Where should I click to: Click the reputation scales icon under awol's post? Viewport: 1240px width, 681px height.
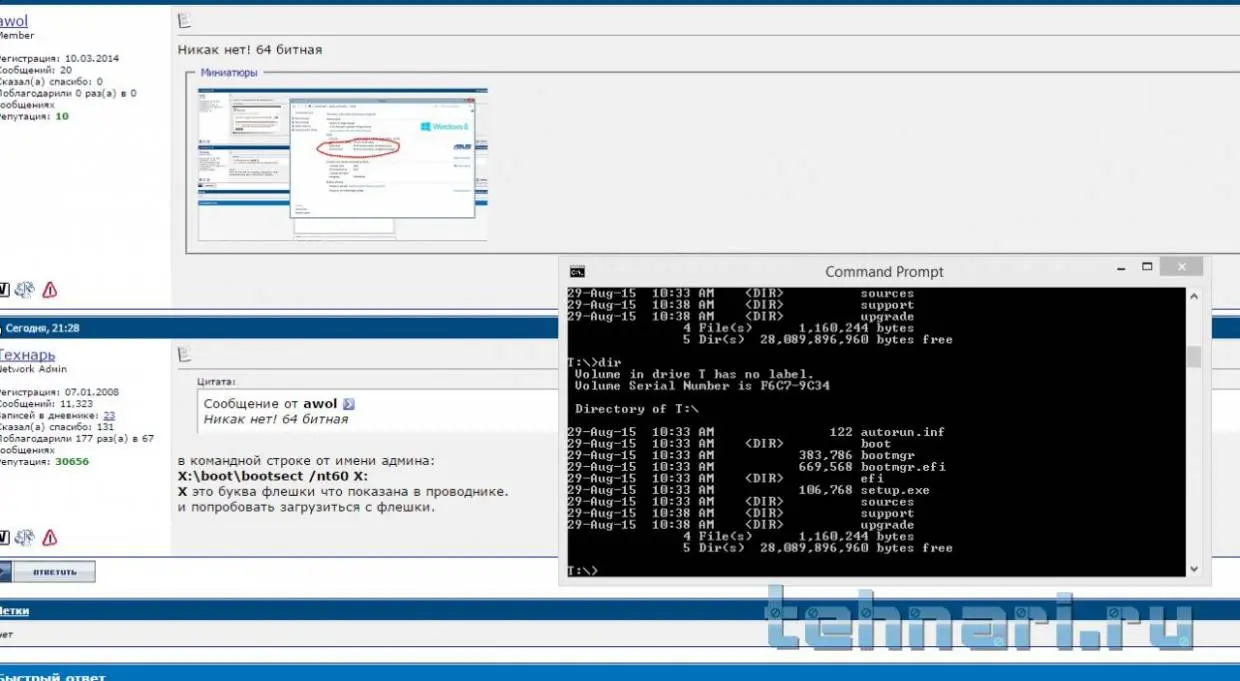click(24, 289)
